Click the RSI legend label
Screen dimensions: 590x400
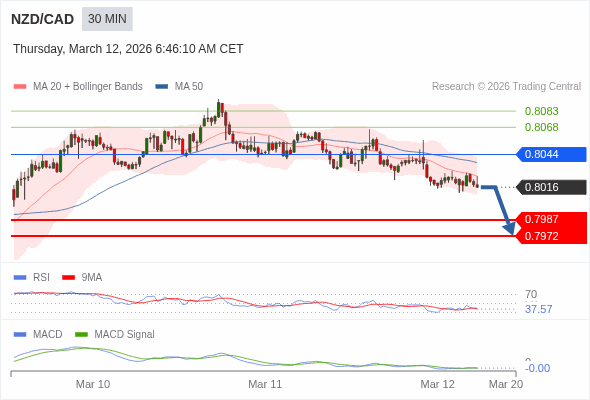coord(41,278)
